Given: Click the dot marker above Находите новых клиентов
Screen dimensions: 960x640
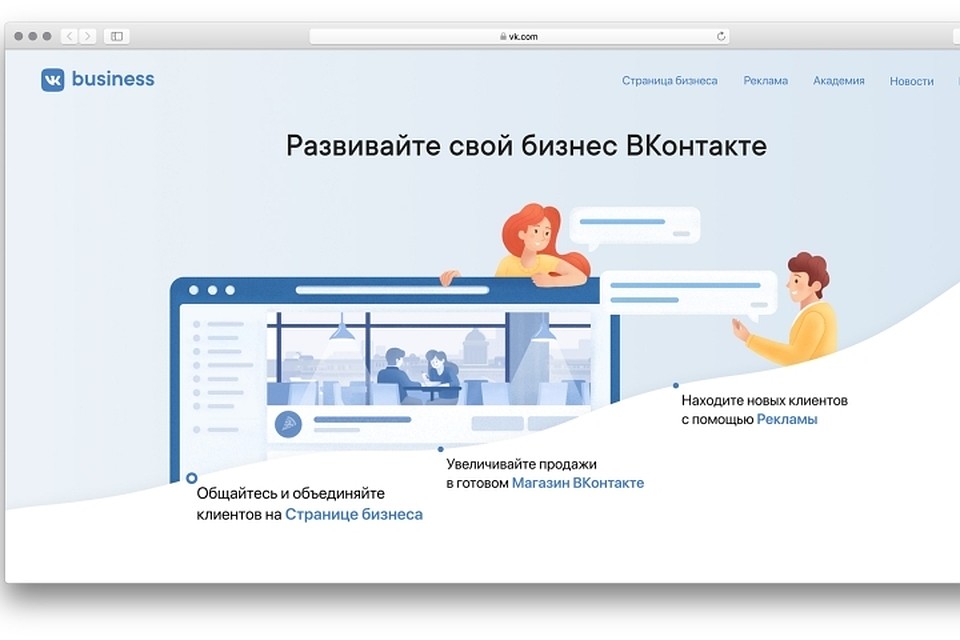Looking at the screenshot, I should tap(676, 385).
